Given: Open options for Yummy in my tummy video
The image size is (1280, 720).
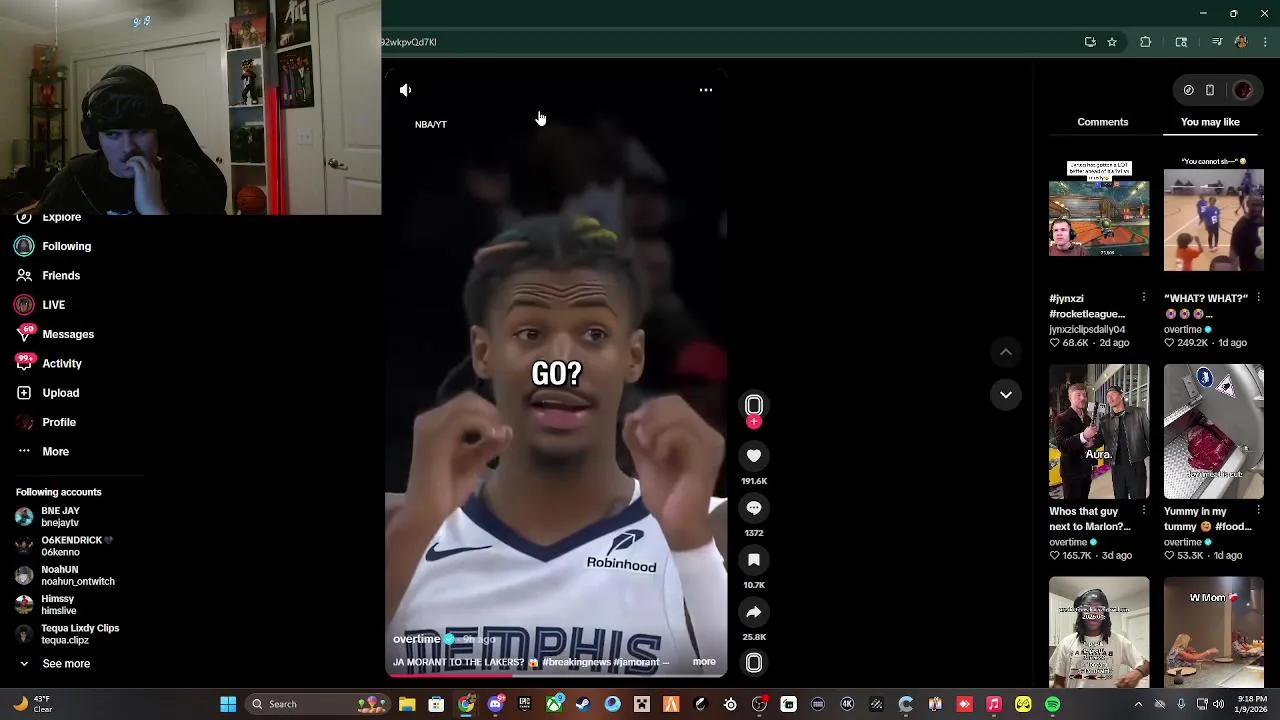Looking at the screenshot, I should 1258,511.
